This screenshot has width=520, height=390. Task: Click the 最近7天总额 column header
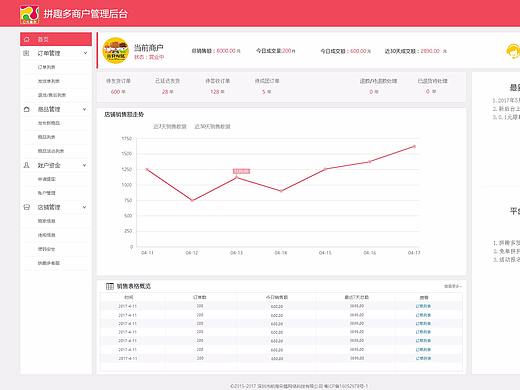click(x=357, y=297)
